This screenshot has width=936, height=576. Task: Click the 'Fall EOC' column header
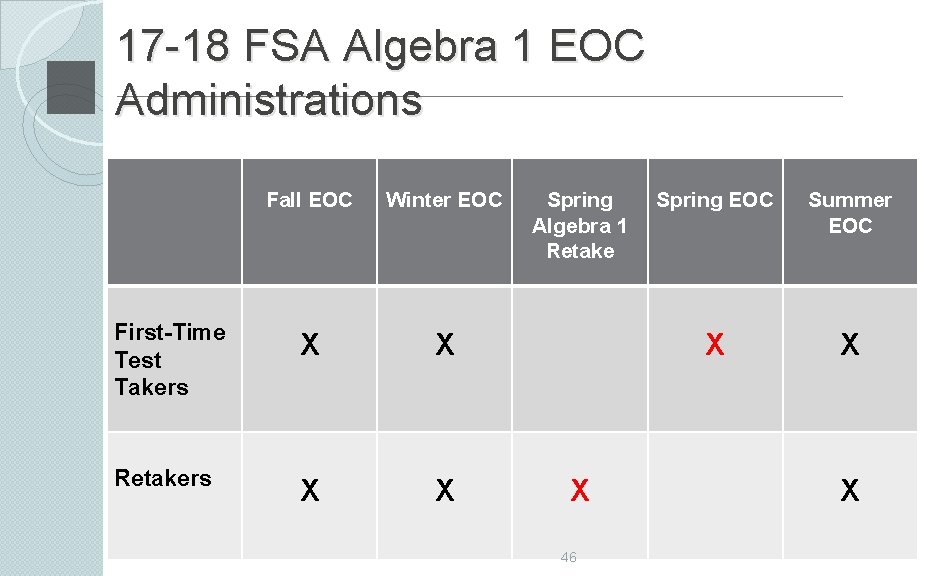click(309, 199)
